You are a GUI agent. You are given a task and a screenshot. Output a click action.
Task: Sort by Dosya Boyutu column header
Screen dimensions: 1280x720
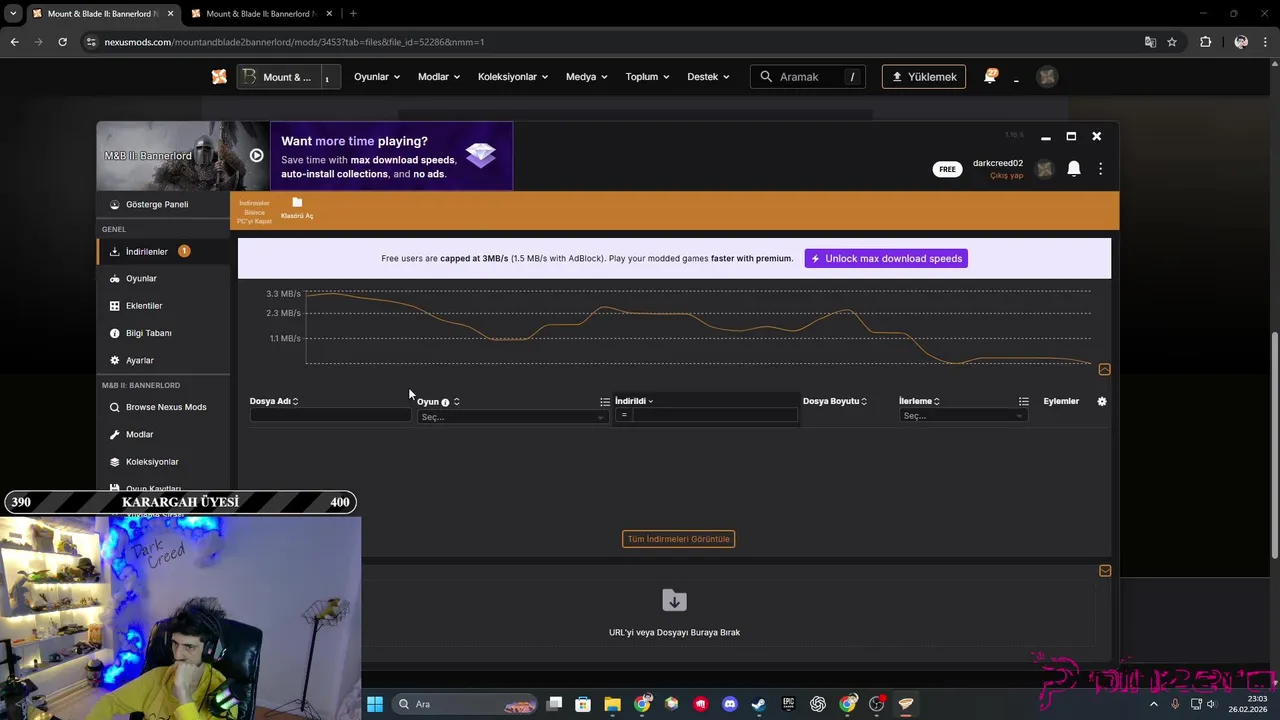pos(835,401)
